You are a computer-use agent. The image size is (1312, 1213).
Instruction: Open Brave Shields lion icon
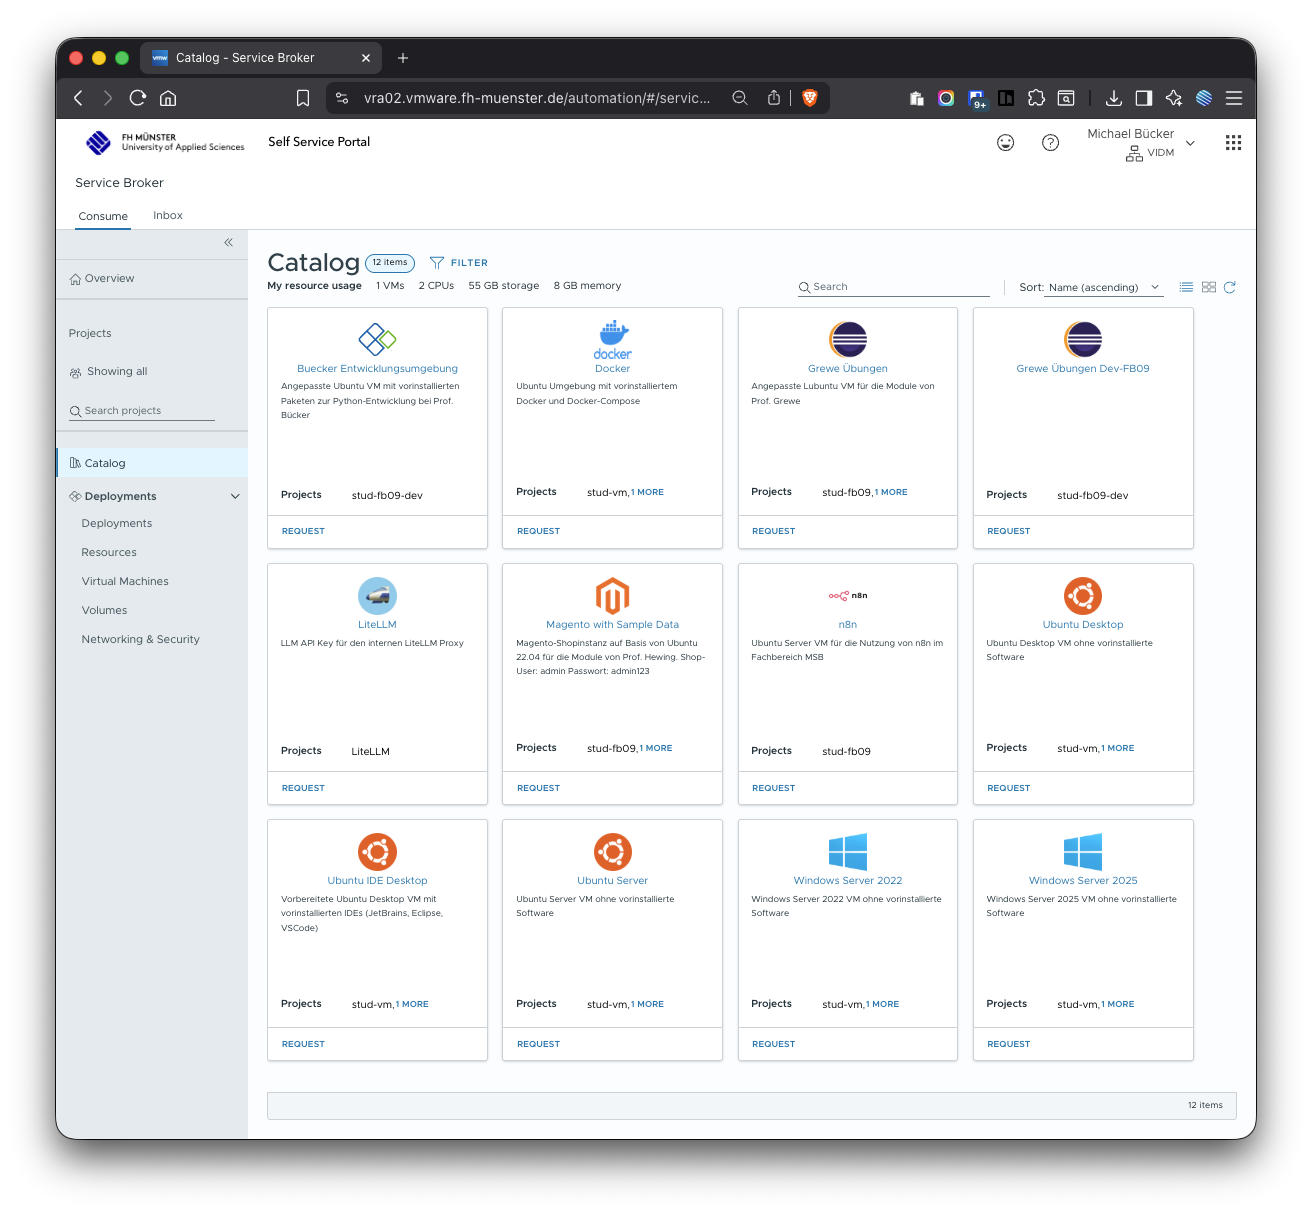(810, 98)
